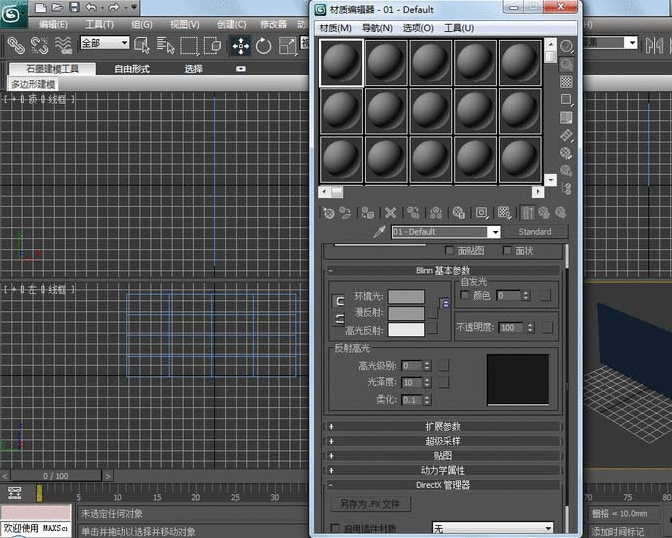Click the eyedropper pick material icon

pos(379,232)
